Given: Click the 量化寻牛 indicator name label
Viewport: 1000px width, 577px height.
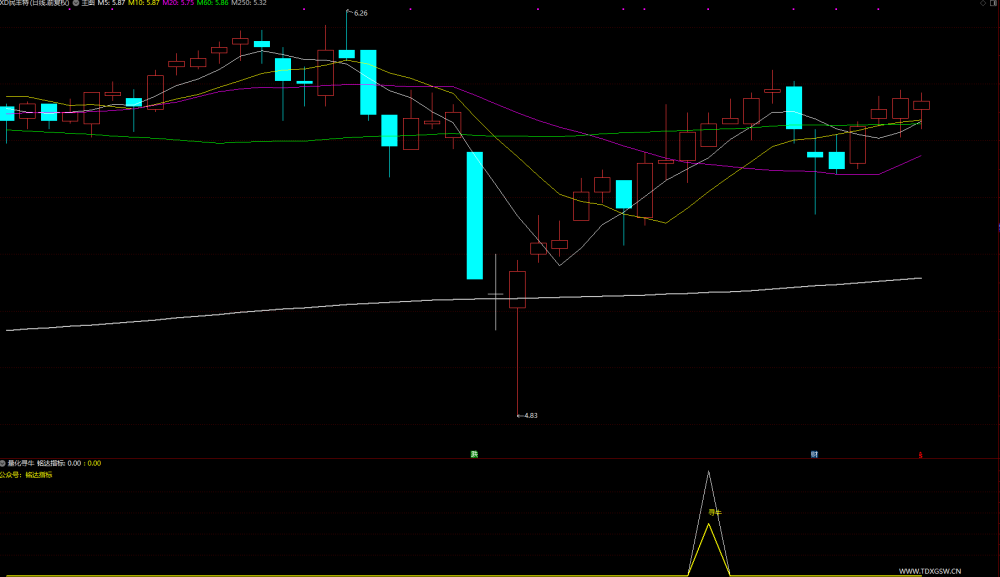Looking at the screenshot, I should (21, 464).
